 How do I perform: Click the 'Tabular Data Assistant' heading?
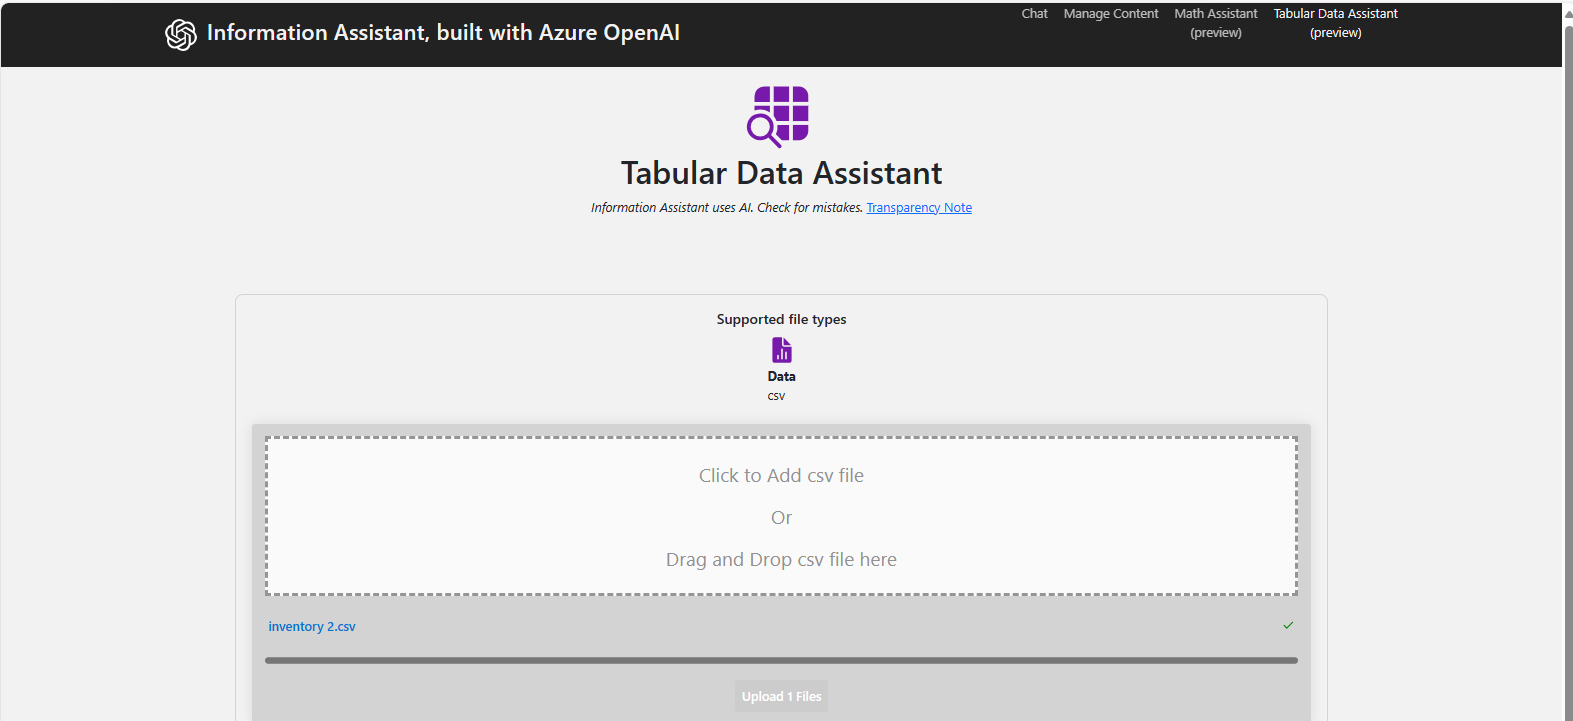click(781, 173)
